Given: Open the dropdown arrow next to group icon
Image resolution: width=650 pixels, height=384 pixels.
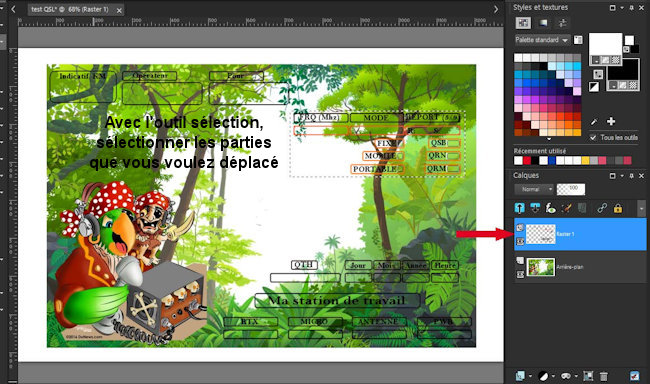Looking at the screenshot, I should [576, 377].
